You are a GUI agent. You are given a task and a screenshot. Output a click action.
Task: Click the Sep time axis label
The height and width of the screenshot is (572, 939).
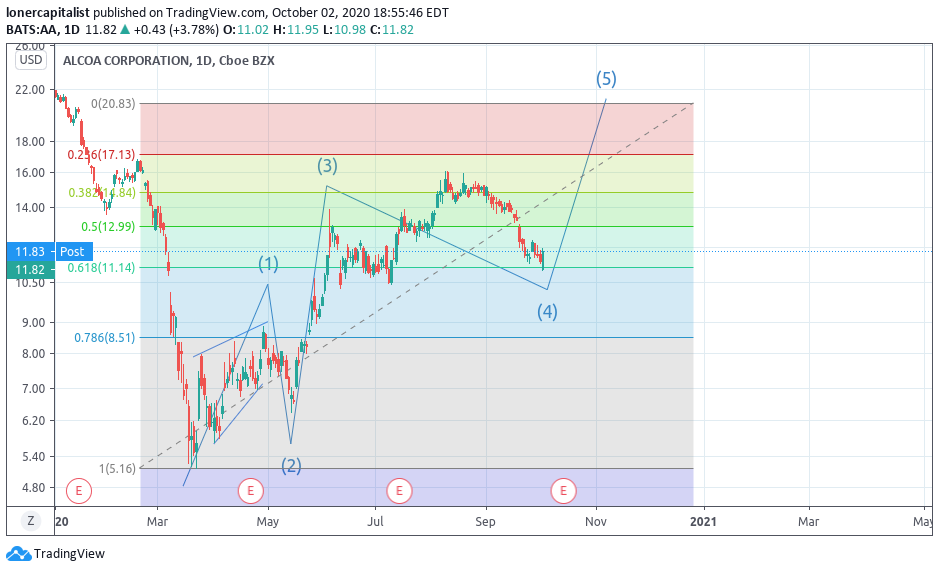486,522
